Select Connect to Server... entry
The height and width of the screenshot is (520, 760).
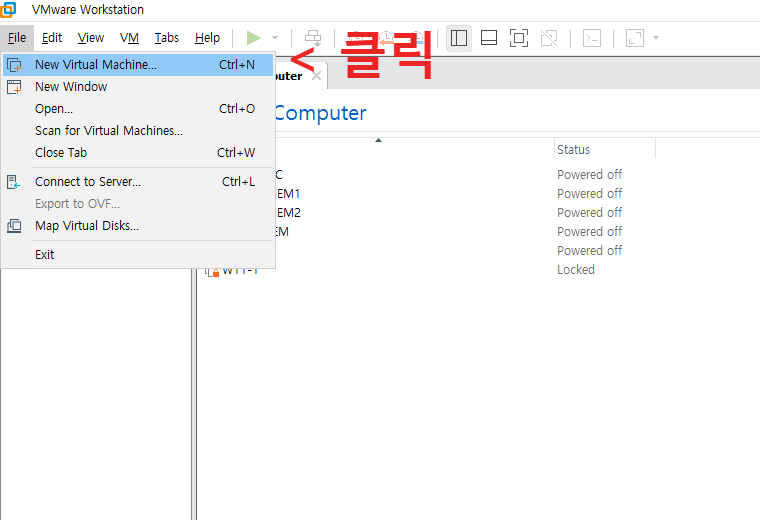[x=138, y=182]
